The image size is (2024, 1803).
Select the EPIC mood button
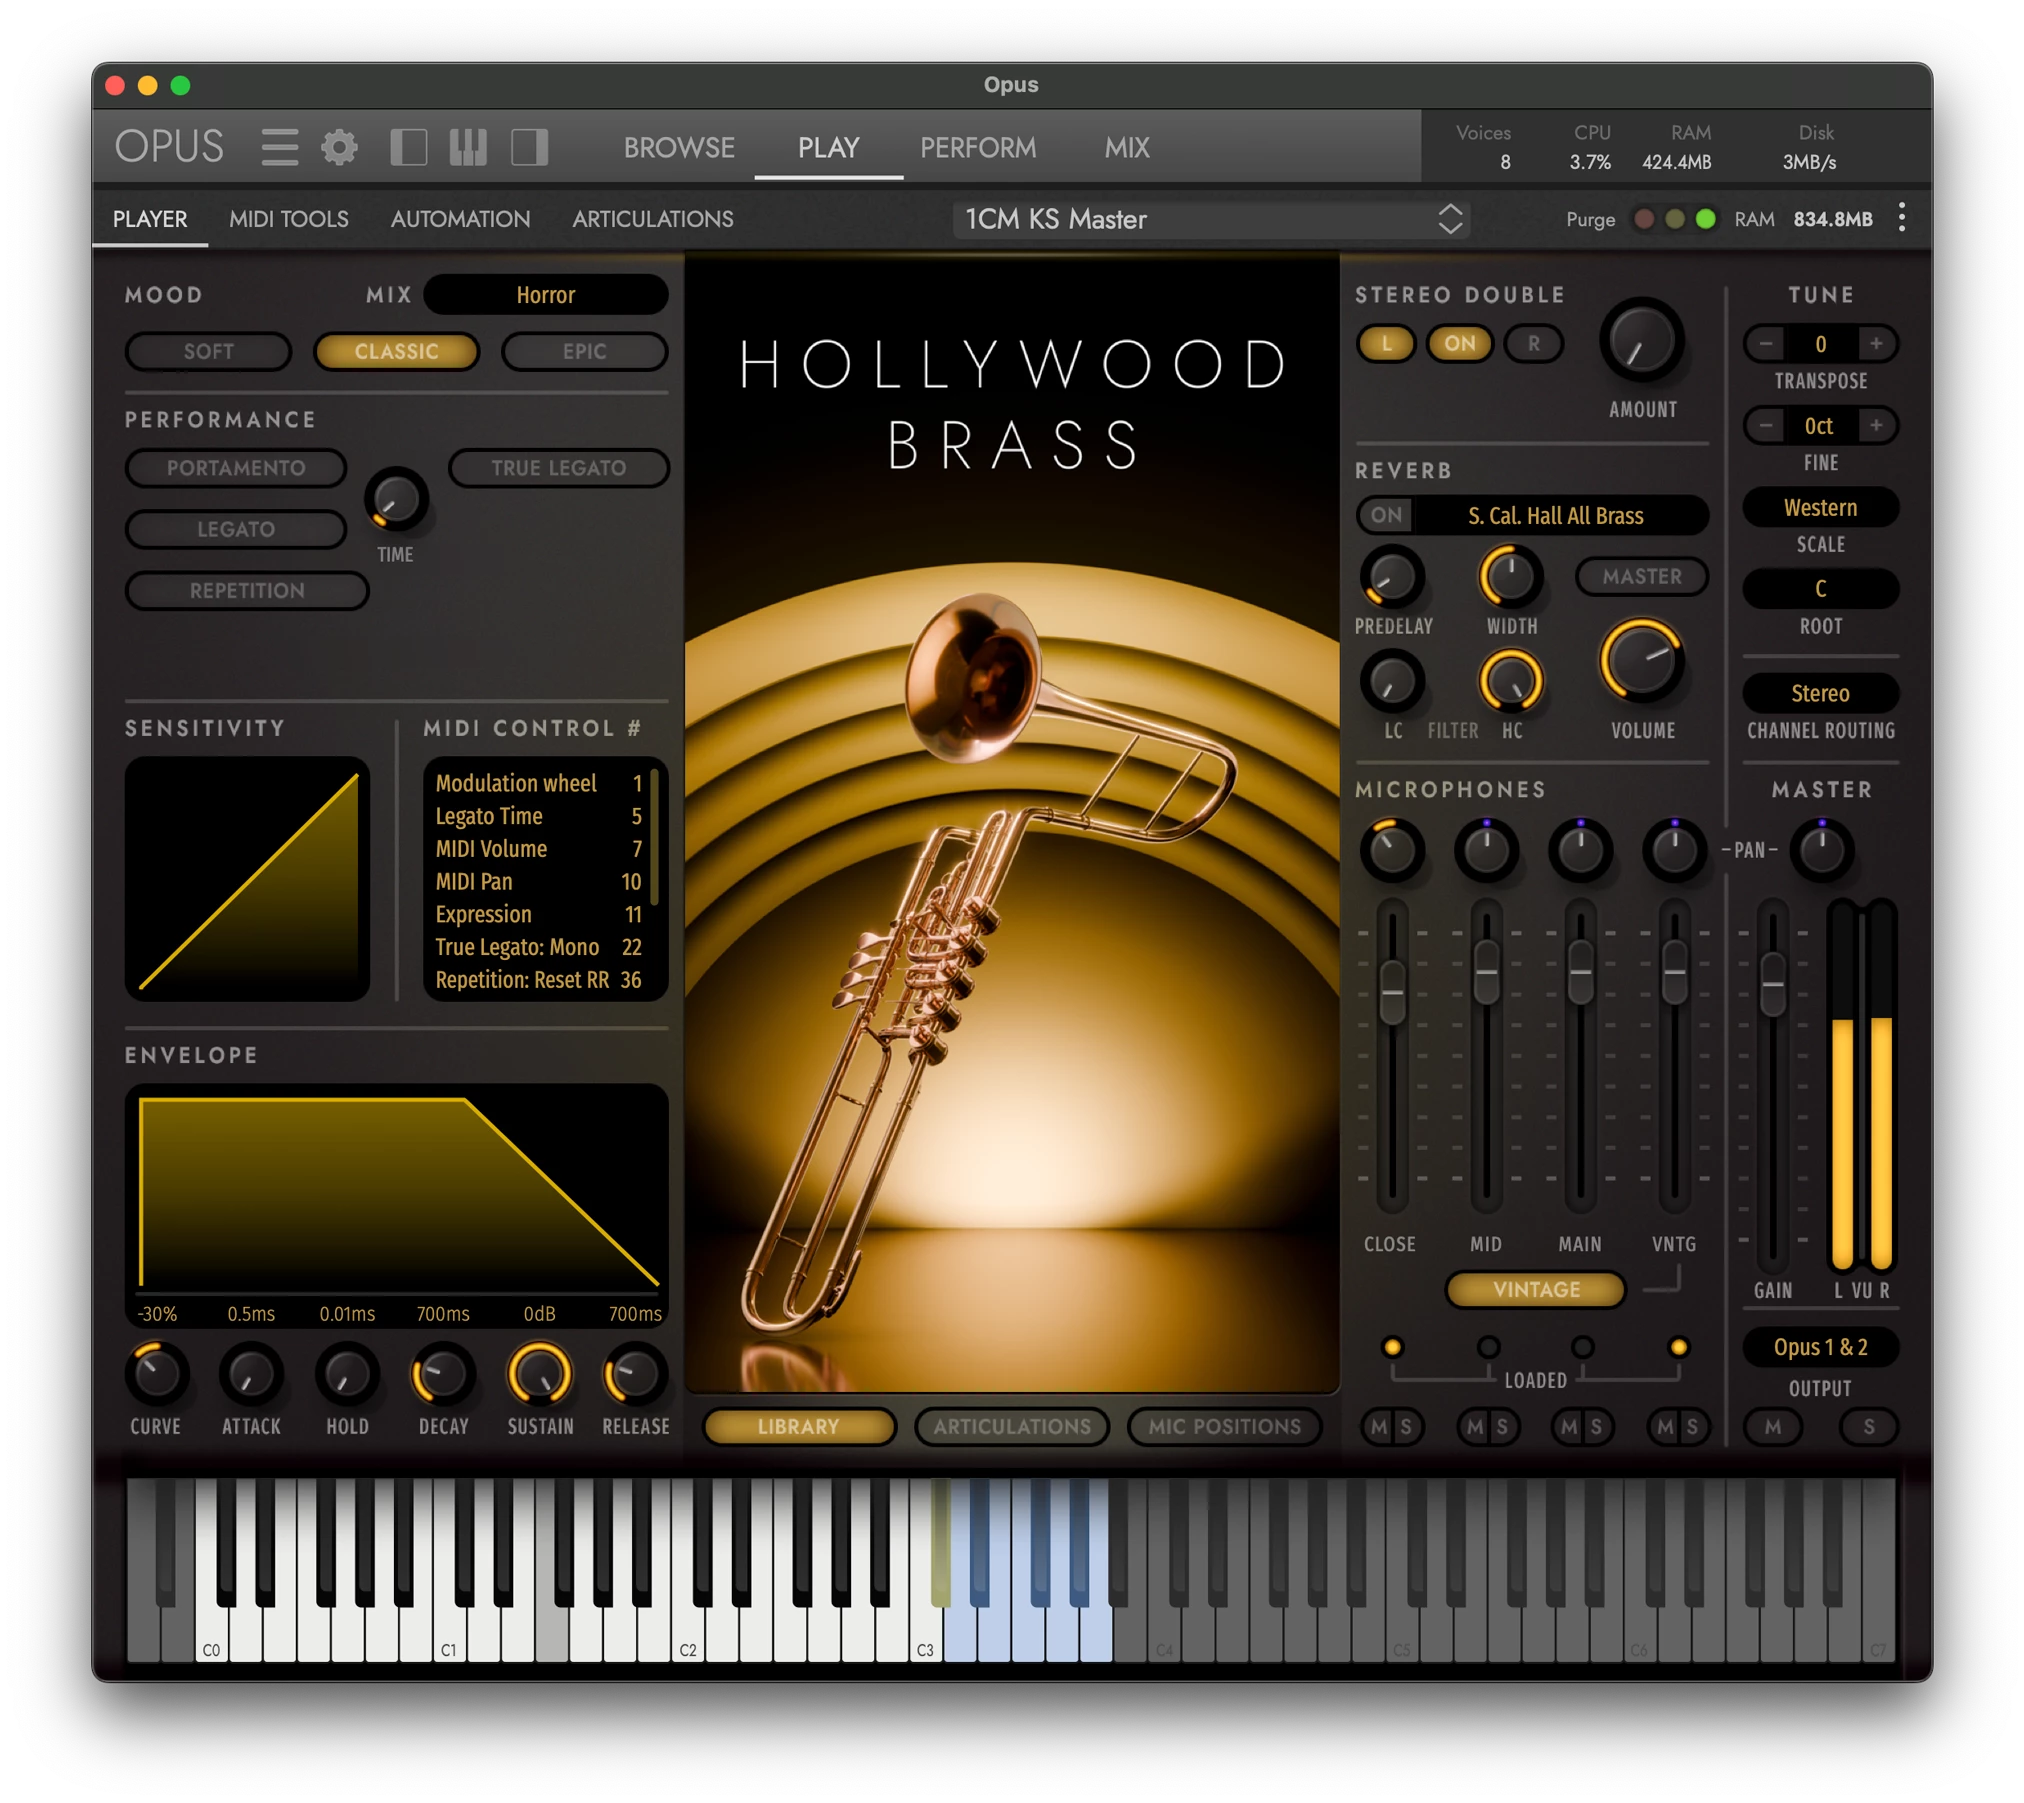click(584, 352)
